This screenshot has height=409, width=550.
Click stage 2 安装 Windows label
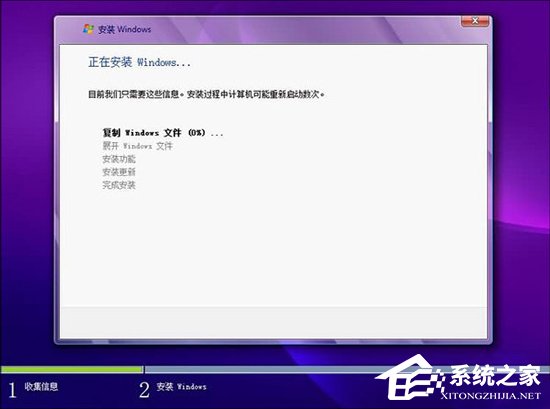pos(181,387)
